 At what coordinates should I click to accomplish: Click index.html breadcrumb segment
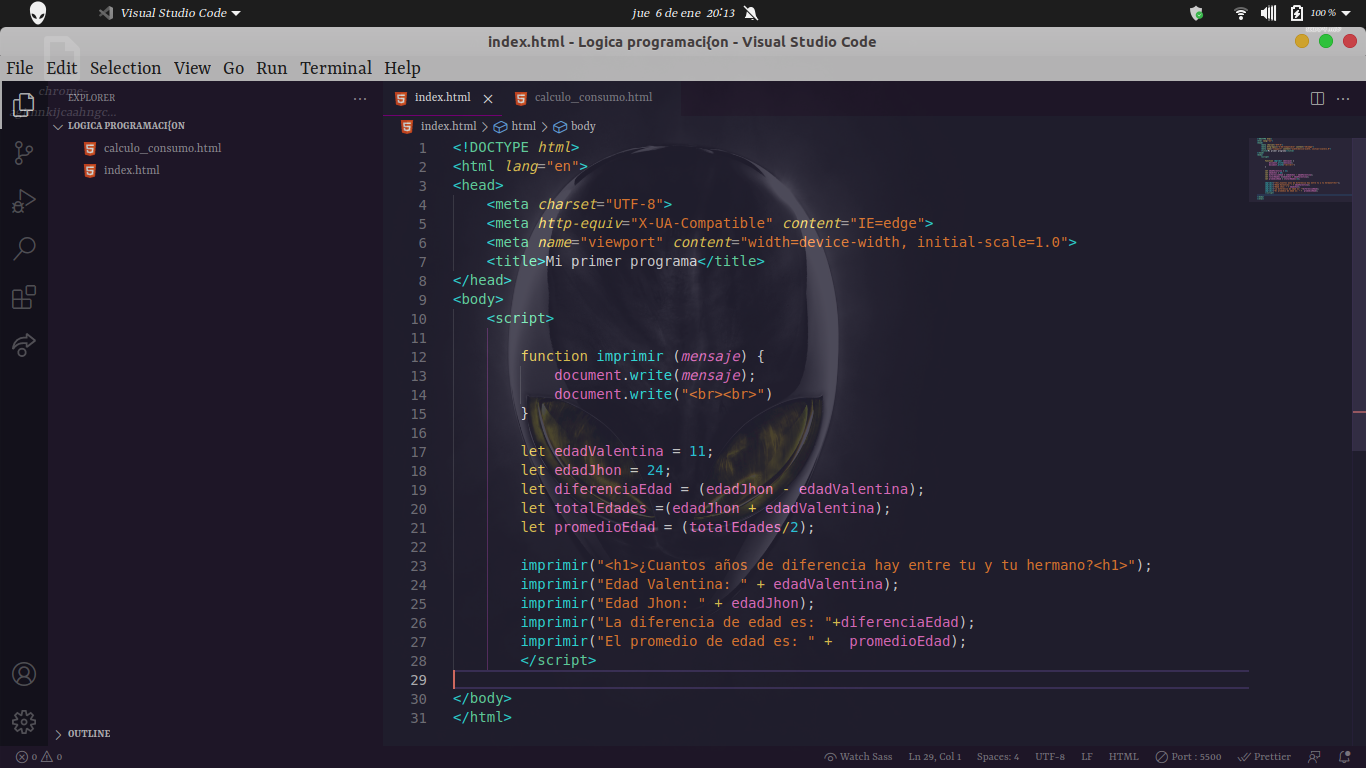439,126
